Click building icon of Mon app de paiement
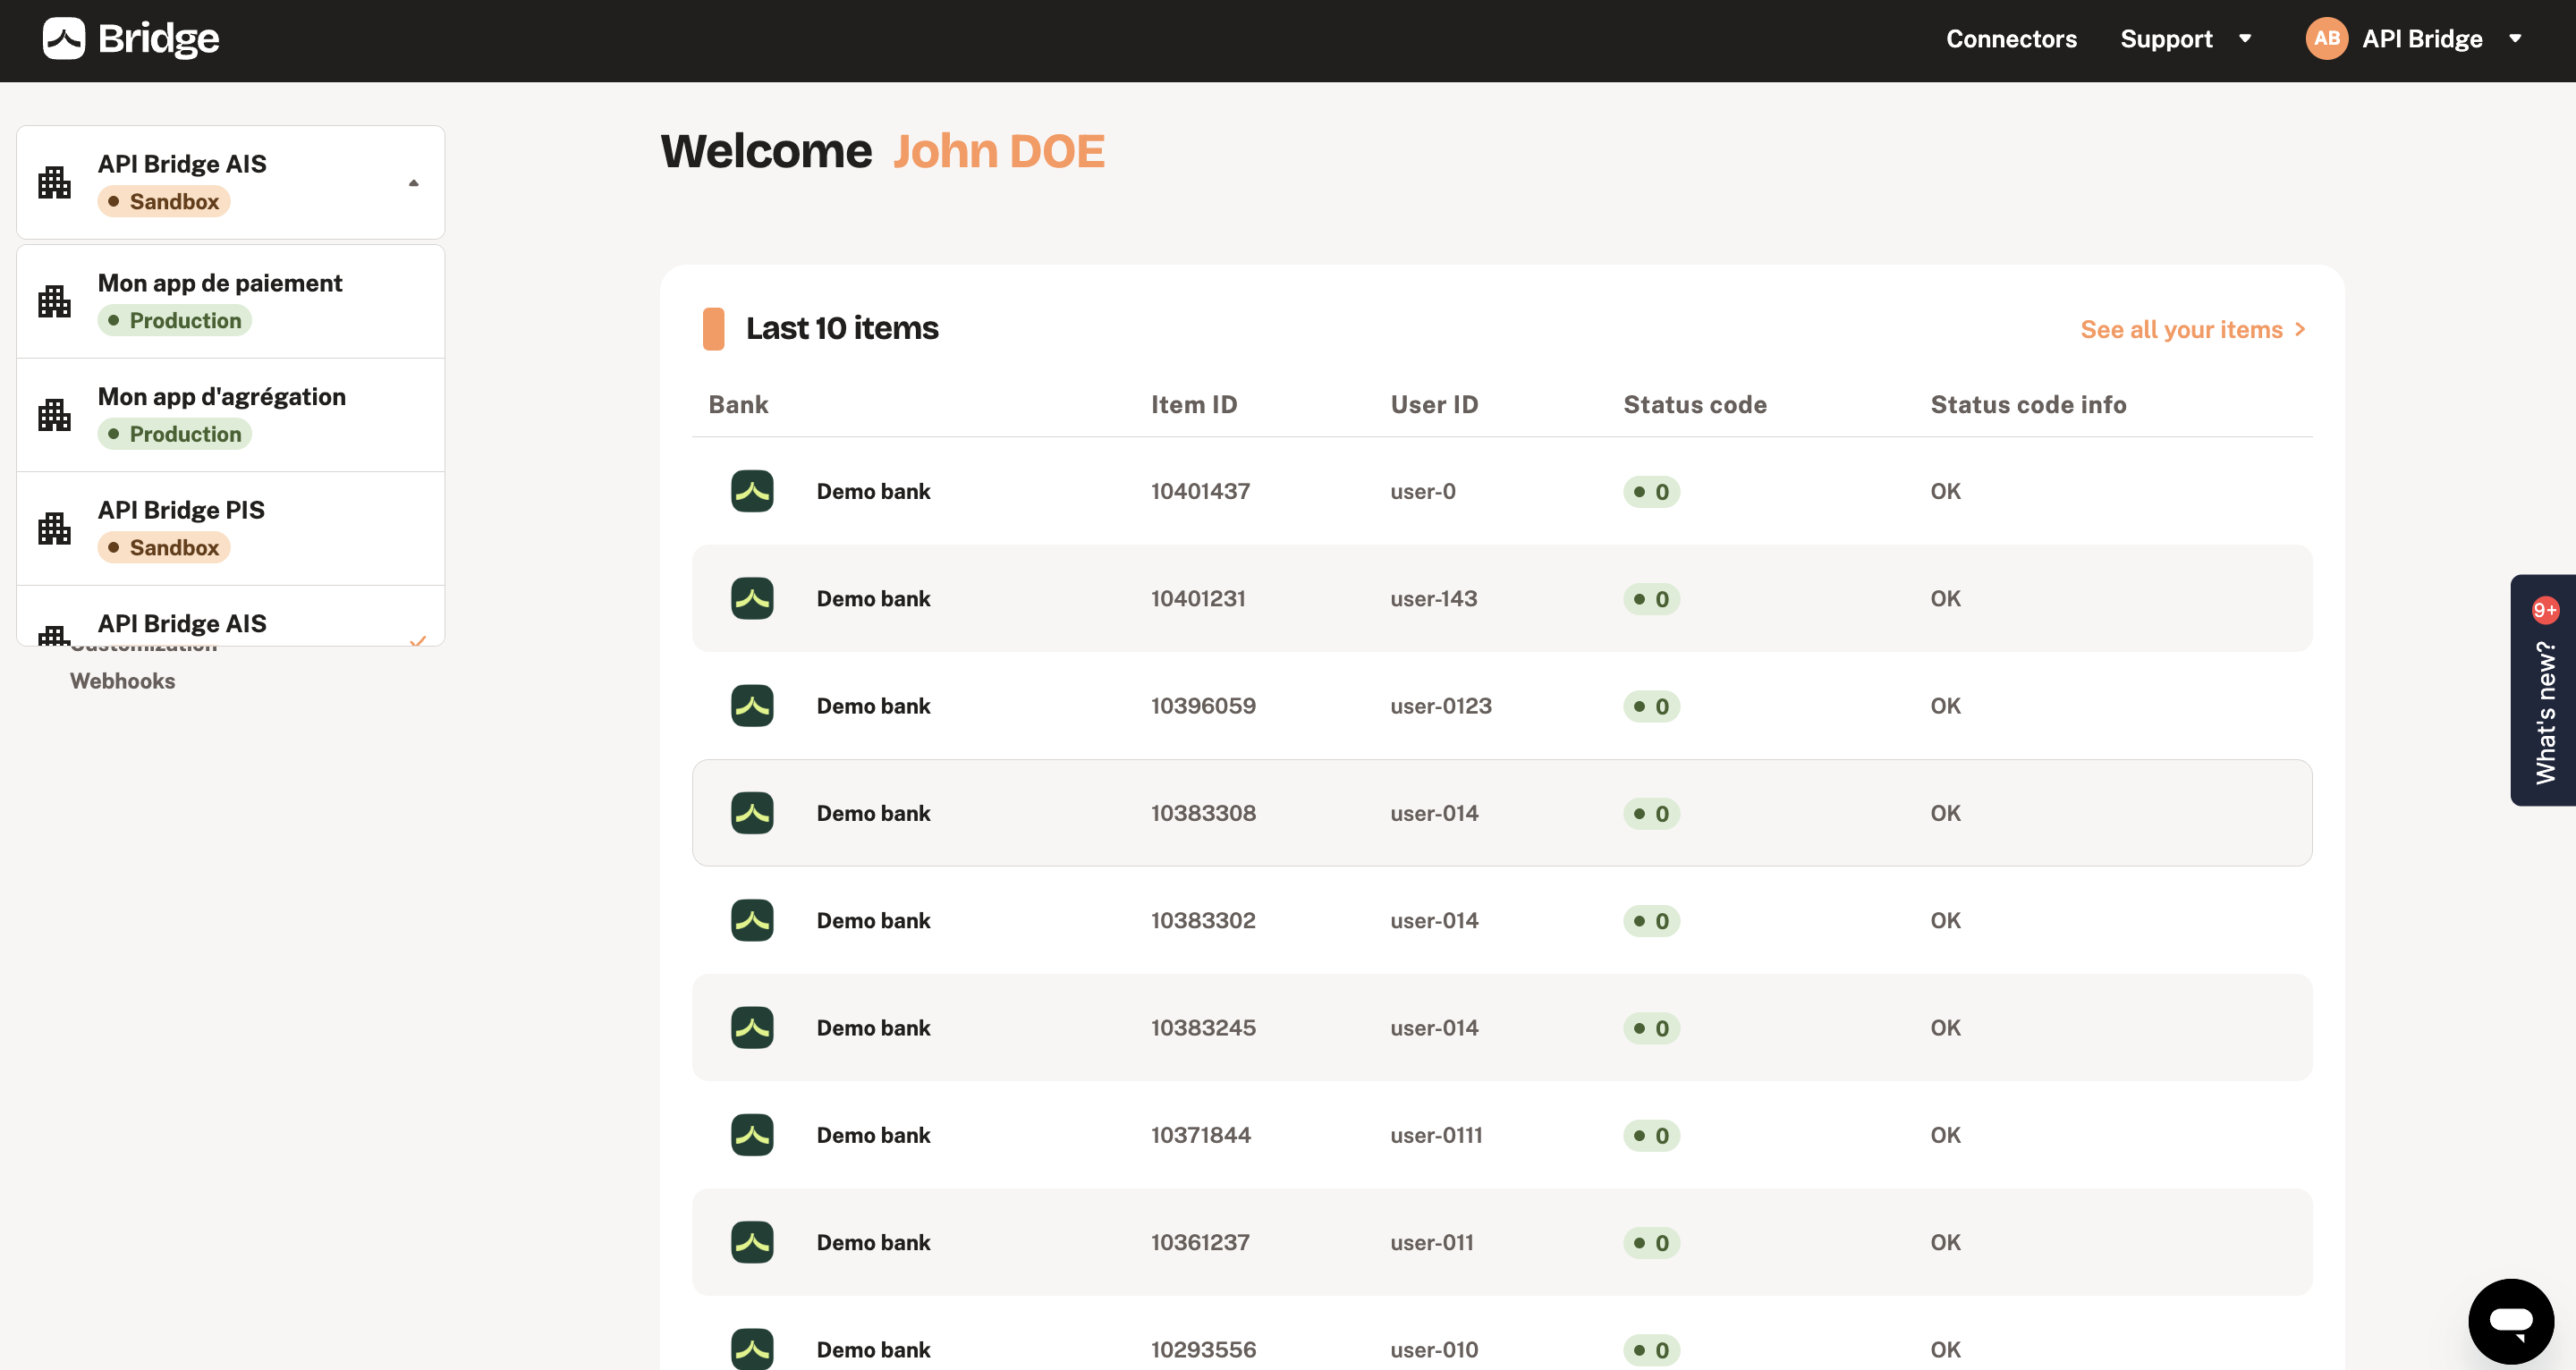 (54, 301)
